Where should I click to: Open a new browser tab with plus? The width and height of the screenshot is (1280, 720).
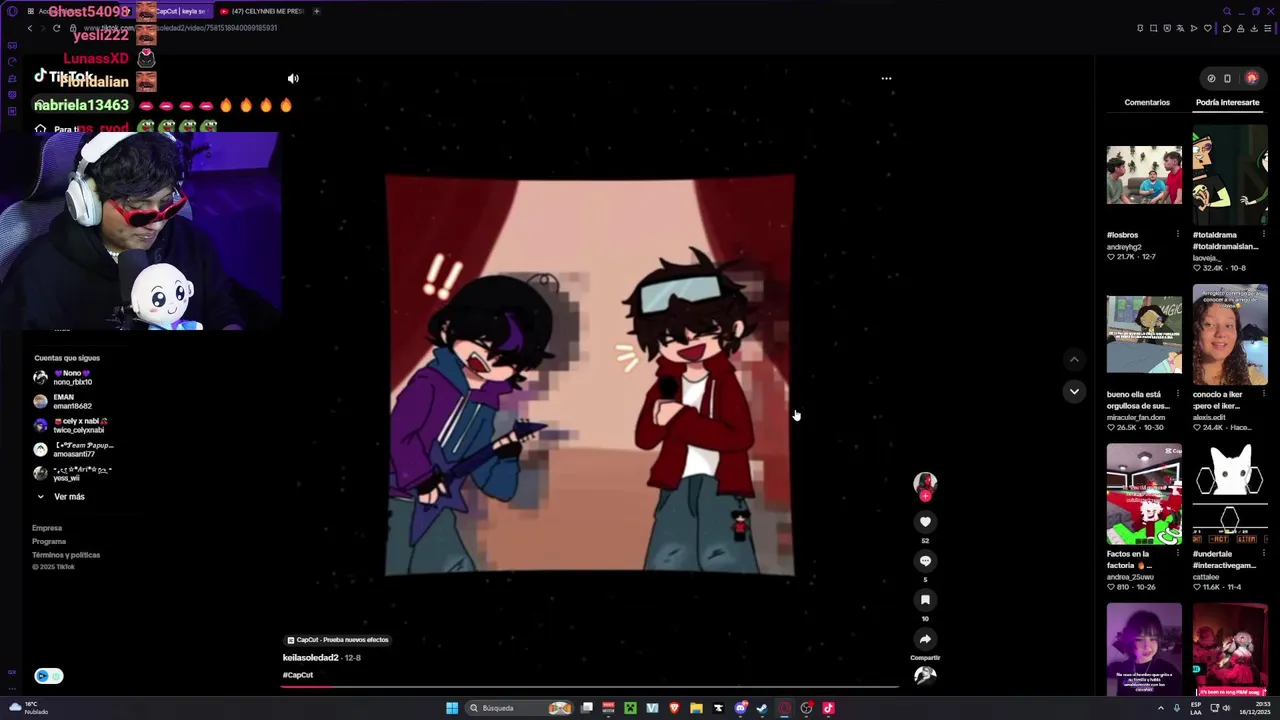316,11
